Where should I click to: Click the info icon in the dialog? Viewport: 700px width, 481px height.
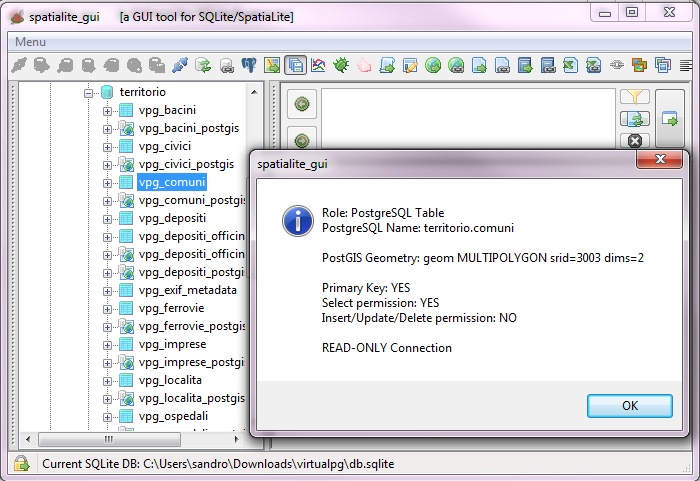tap(297, 221)
